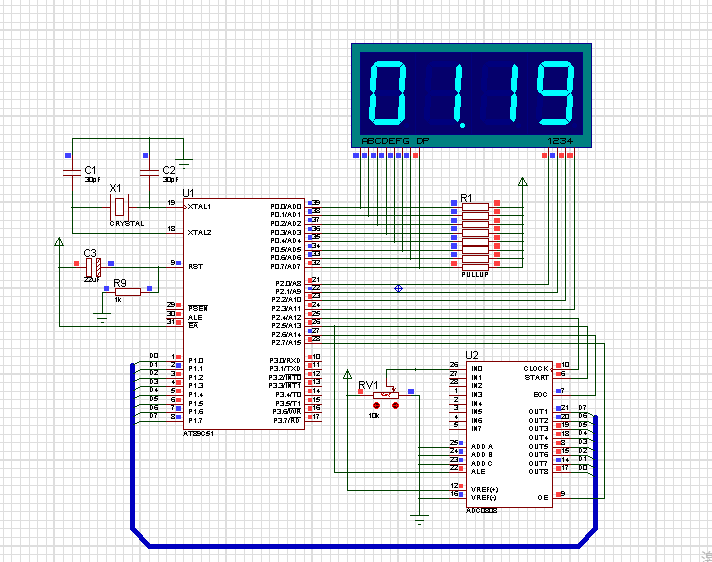Click the IN0 pin label on U2
The width and height of the screenshot is (712, 562).
pyautogui.click(x=477, y=369)
